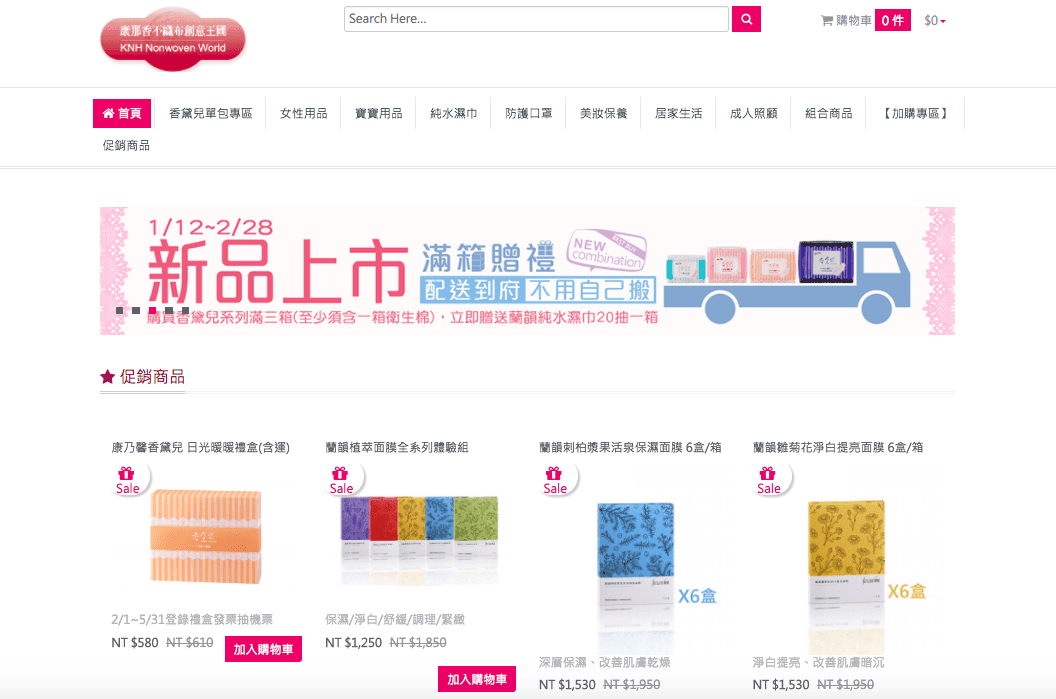Select the last carousel indicator dot on the banner
The width and height of the screenshot is (1056, 699).
click(x=185, y=310)
